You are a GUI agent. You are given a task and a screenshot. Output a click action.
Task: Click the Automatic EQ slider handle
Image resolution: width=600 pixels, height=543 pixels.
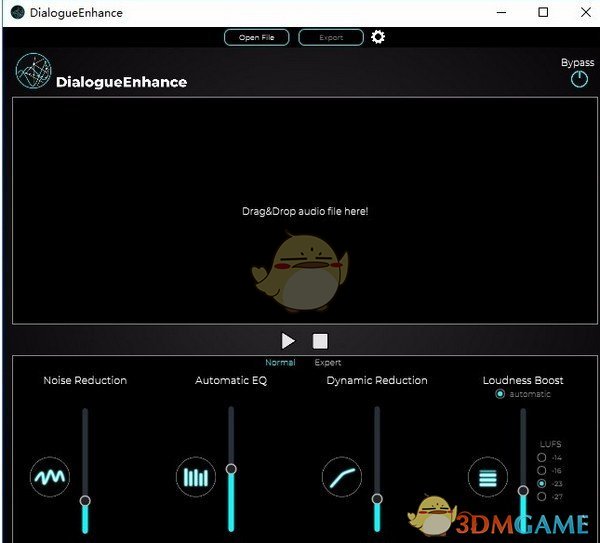point(231,469)
